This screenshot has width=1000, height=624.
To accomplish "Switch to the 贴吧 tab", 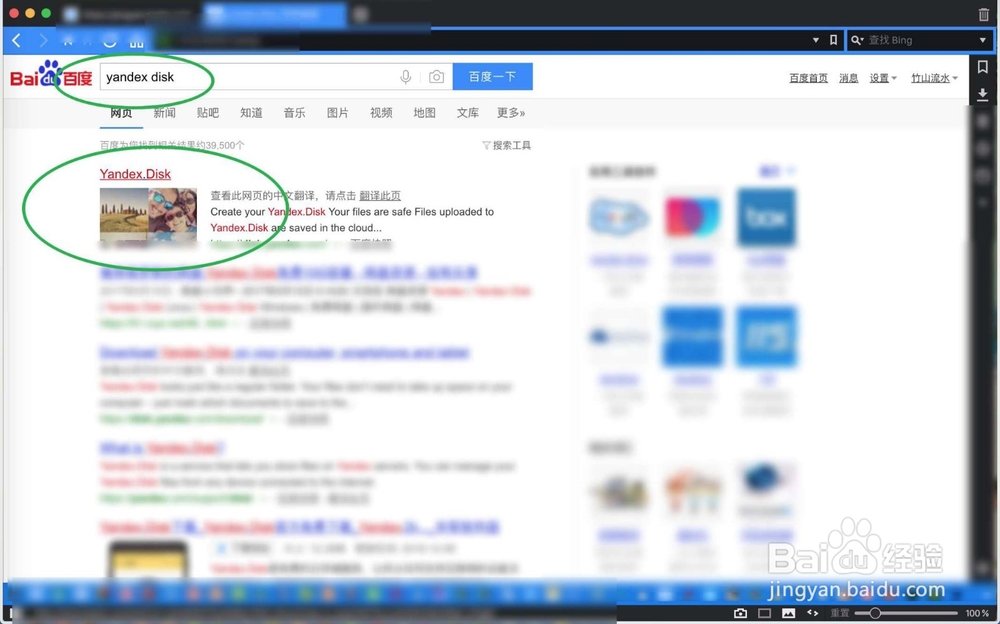I will point(208,113).
